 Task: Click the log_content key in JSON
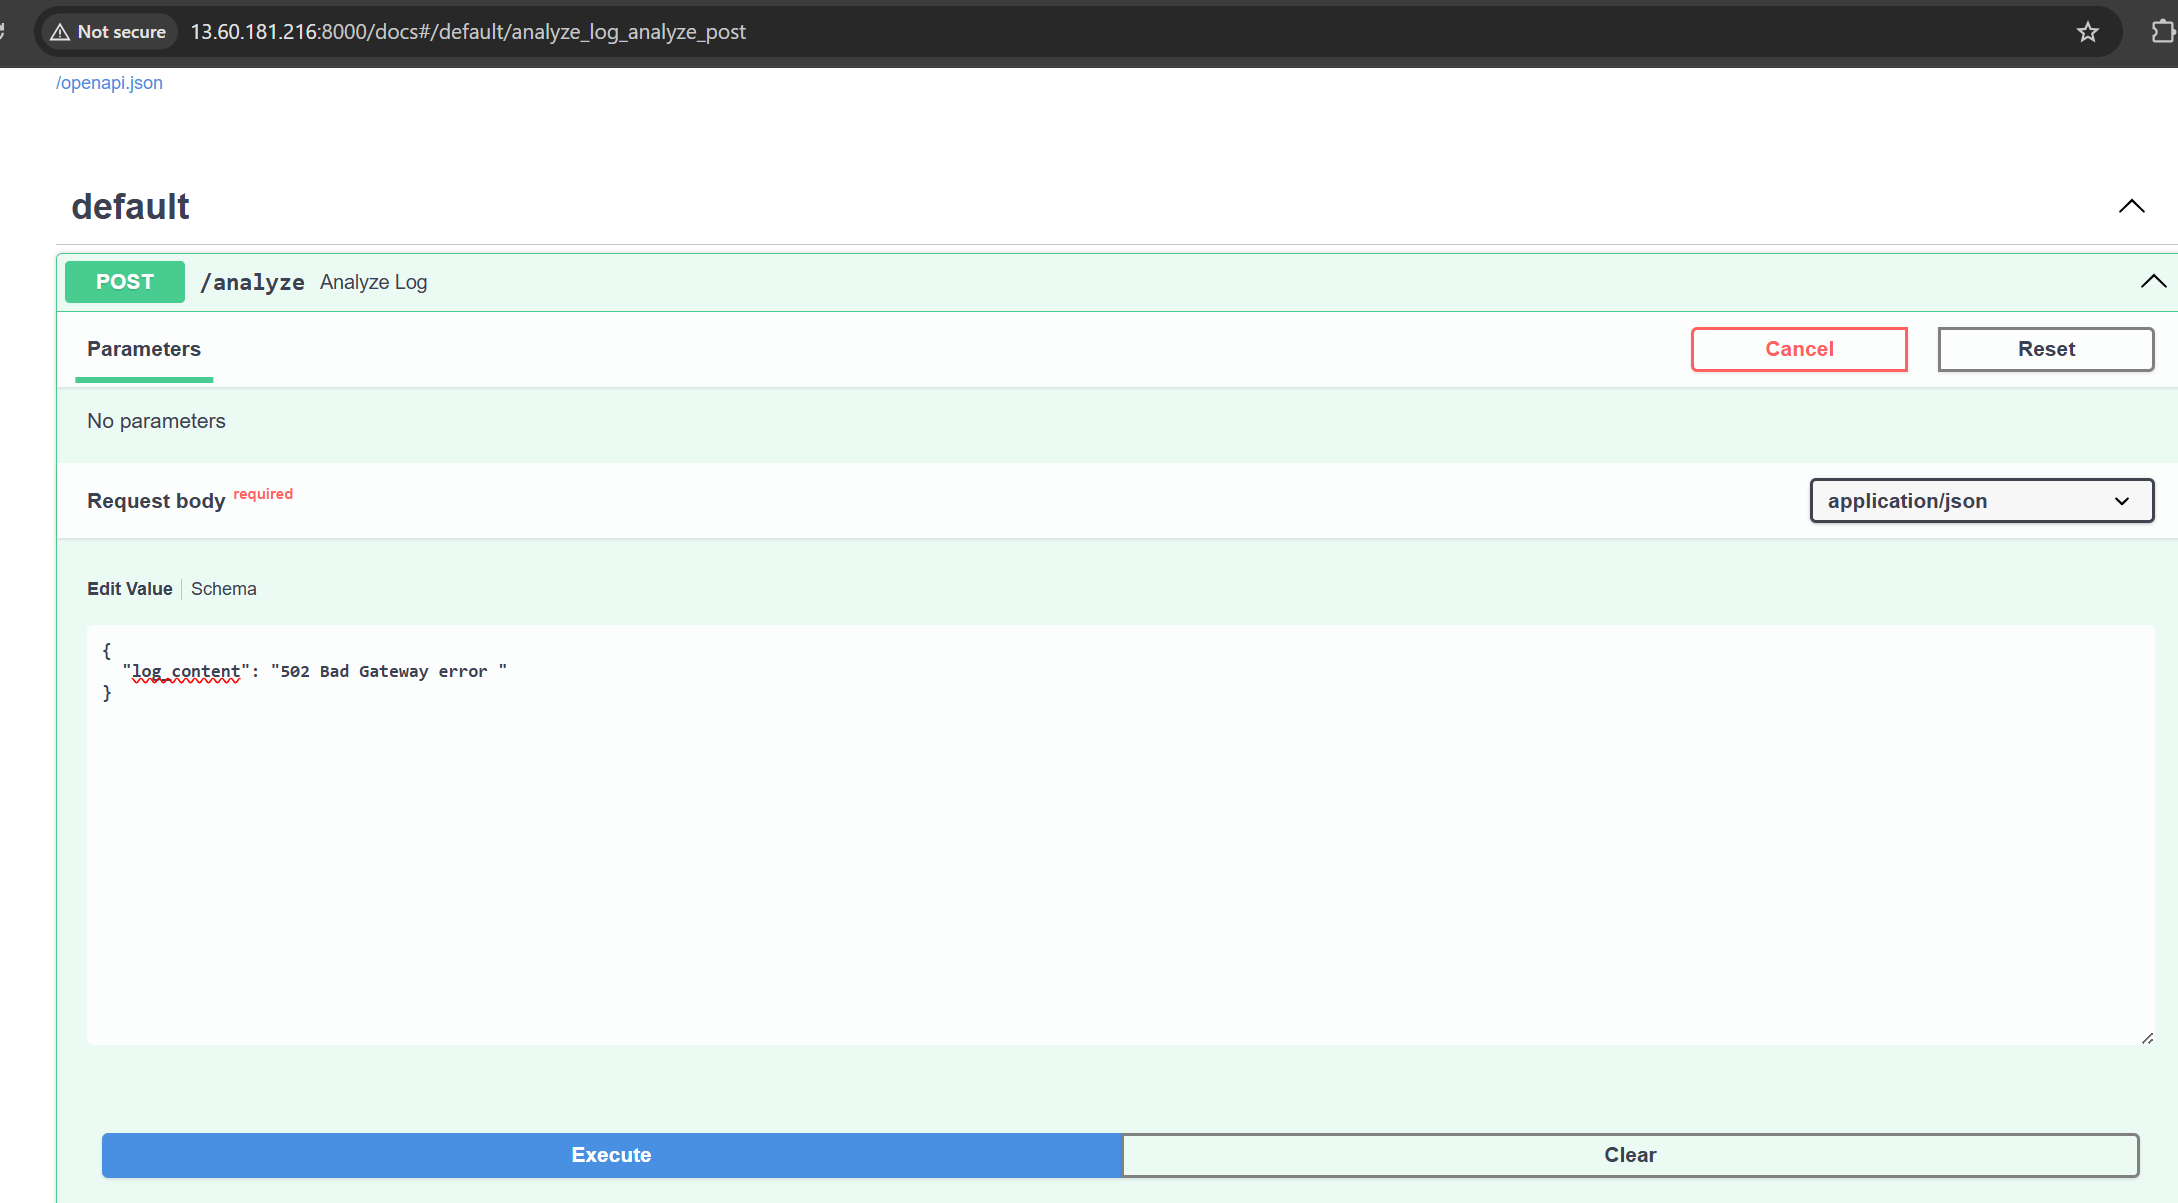[x=186, y=672]
